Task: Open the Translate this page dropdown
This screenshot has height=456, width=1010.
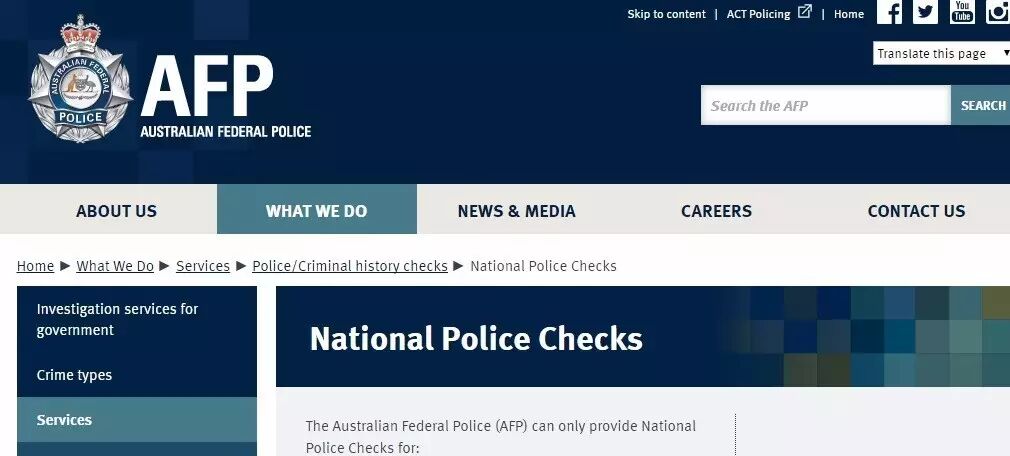Action: [941, 53]
